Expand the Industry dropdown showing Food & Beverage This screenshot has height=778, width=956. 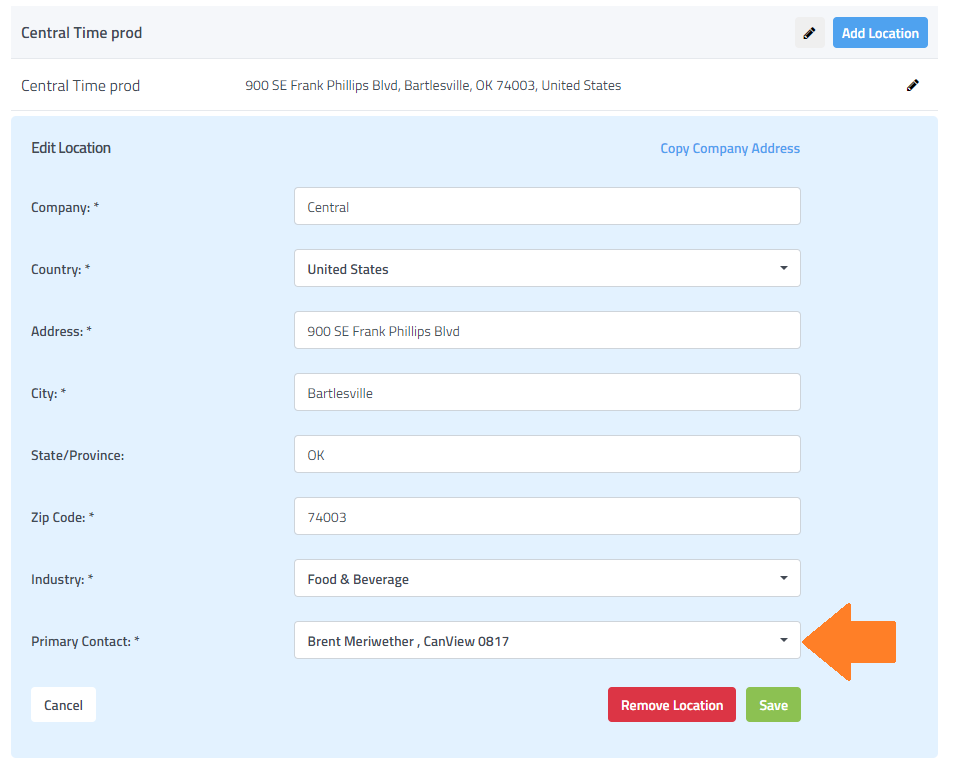click(547, 579)
